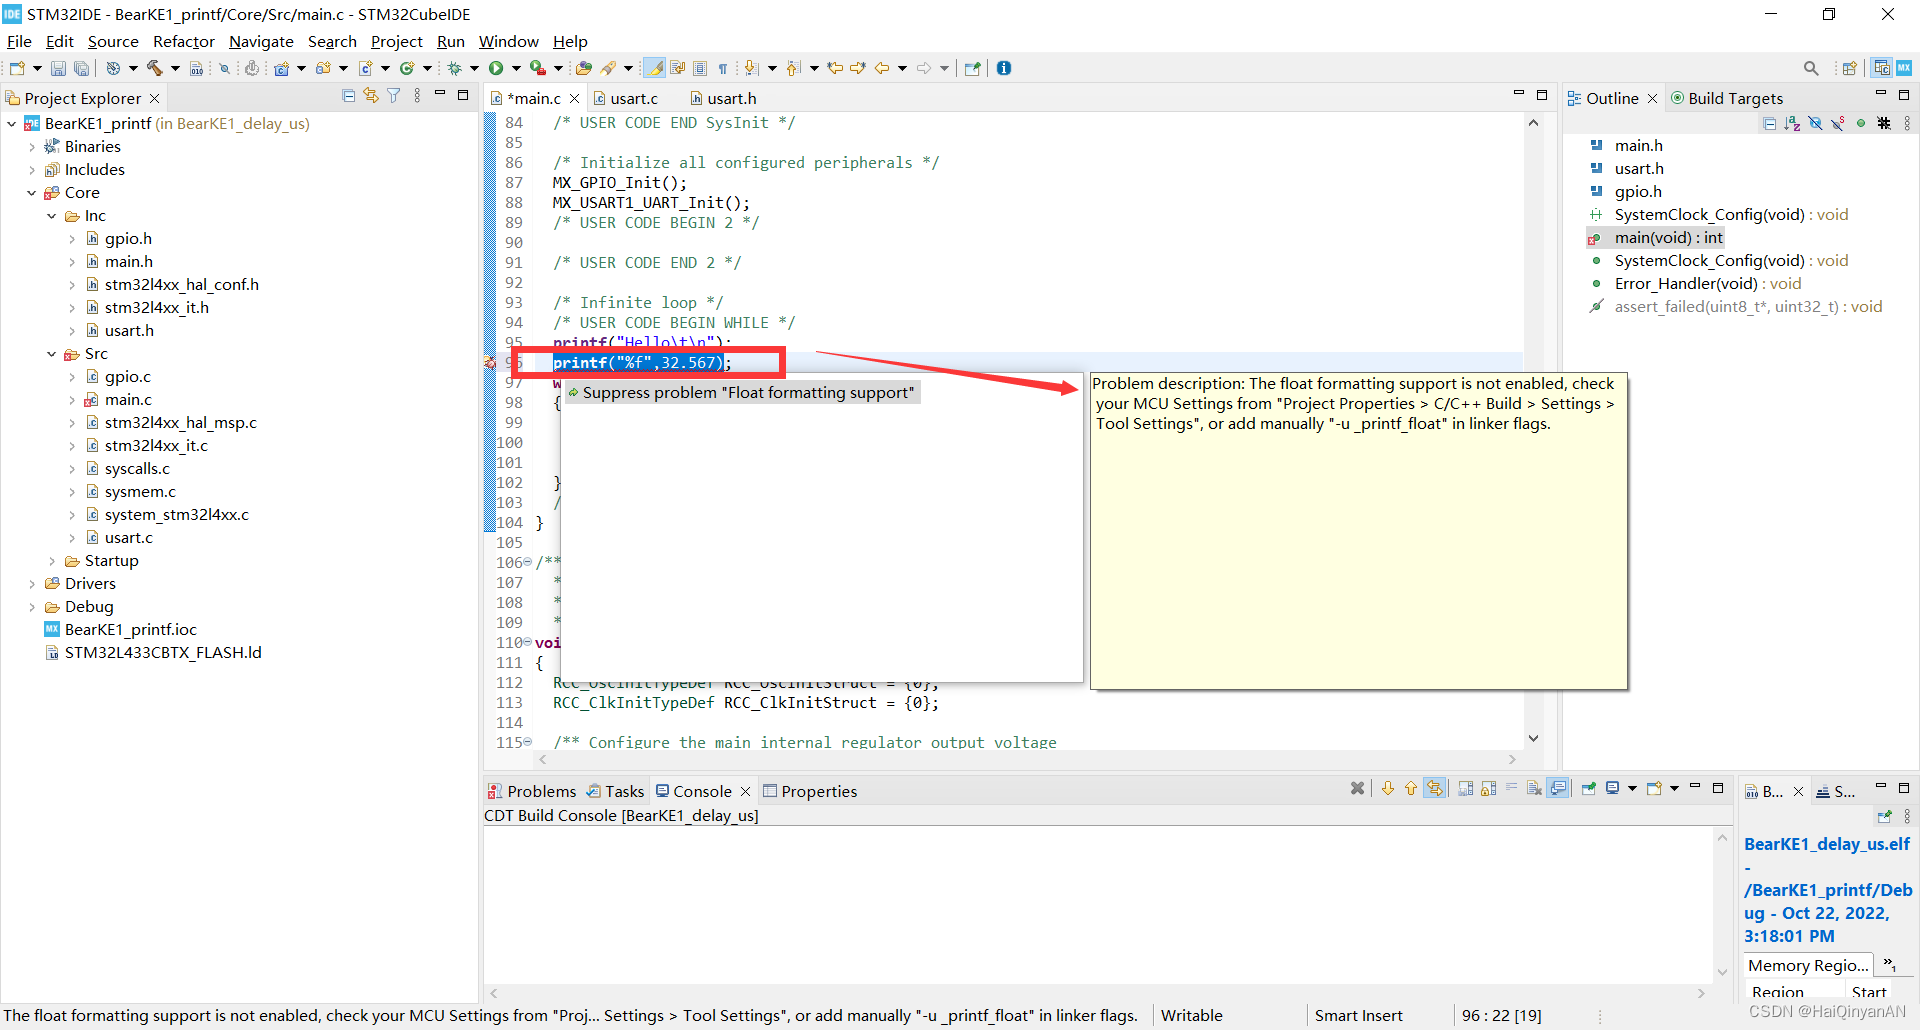Close the *main.c editor tab
This screenshot has width=1920, height=1030.
[575, 98]
